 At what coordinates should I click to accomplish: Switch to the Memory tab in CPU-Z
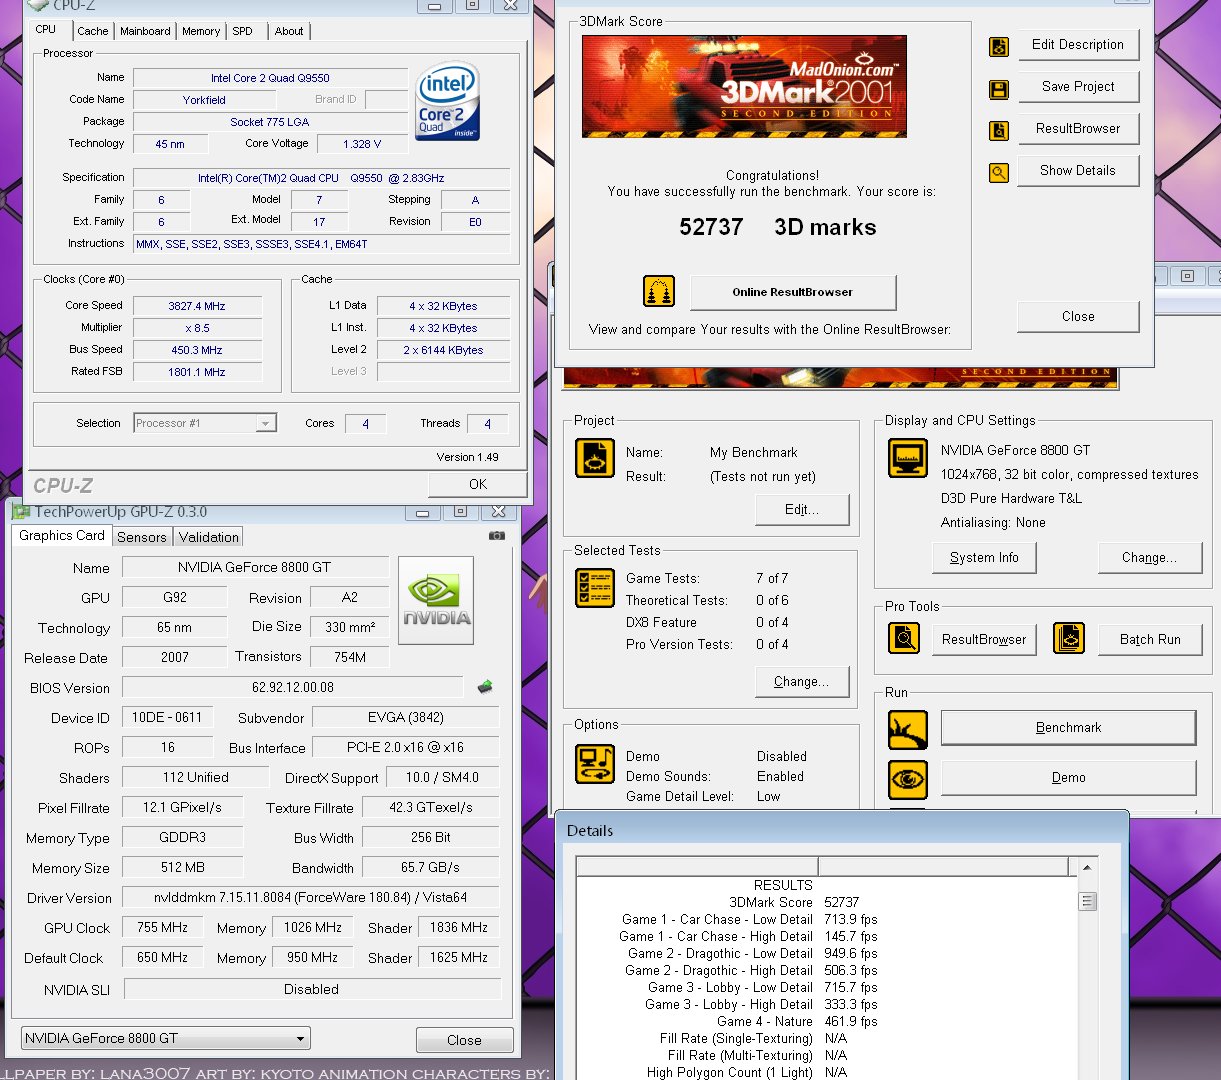[201, 31]
